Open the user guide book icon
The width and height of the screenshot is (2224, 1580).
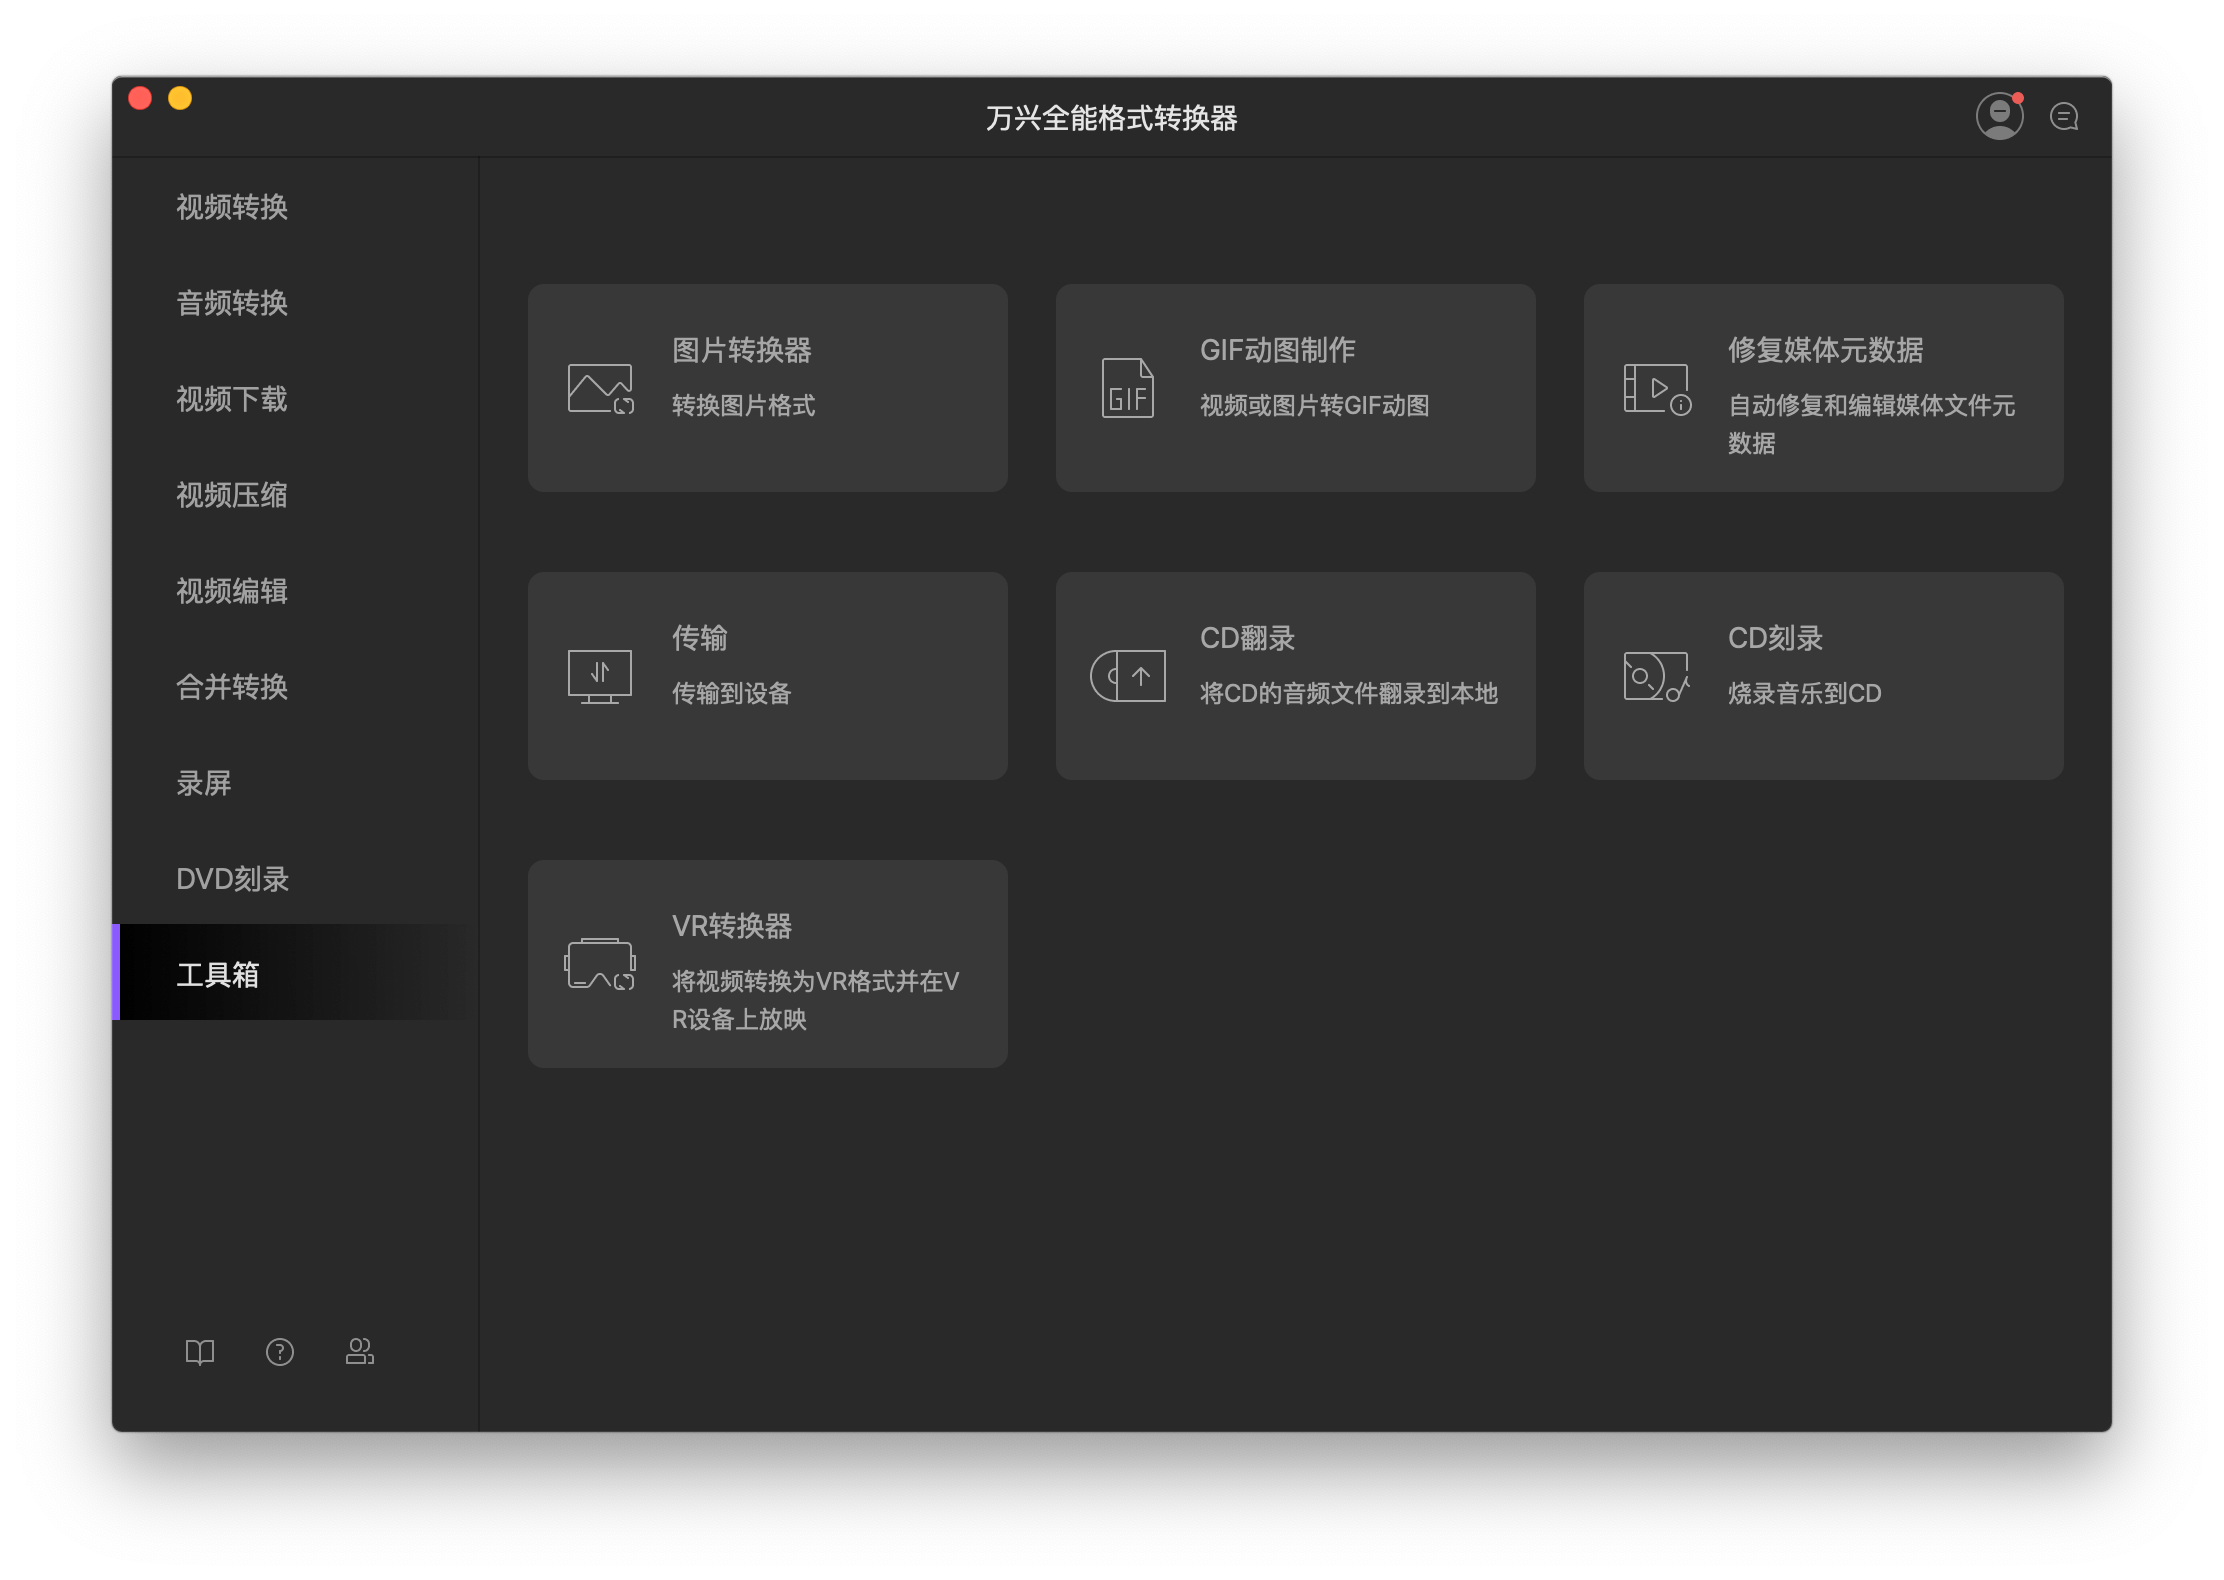click(200, 1352)
